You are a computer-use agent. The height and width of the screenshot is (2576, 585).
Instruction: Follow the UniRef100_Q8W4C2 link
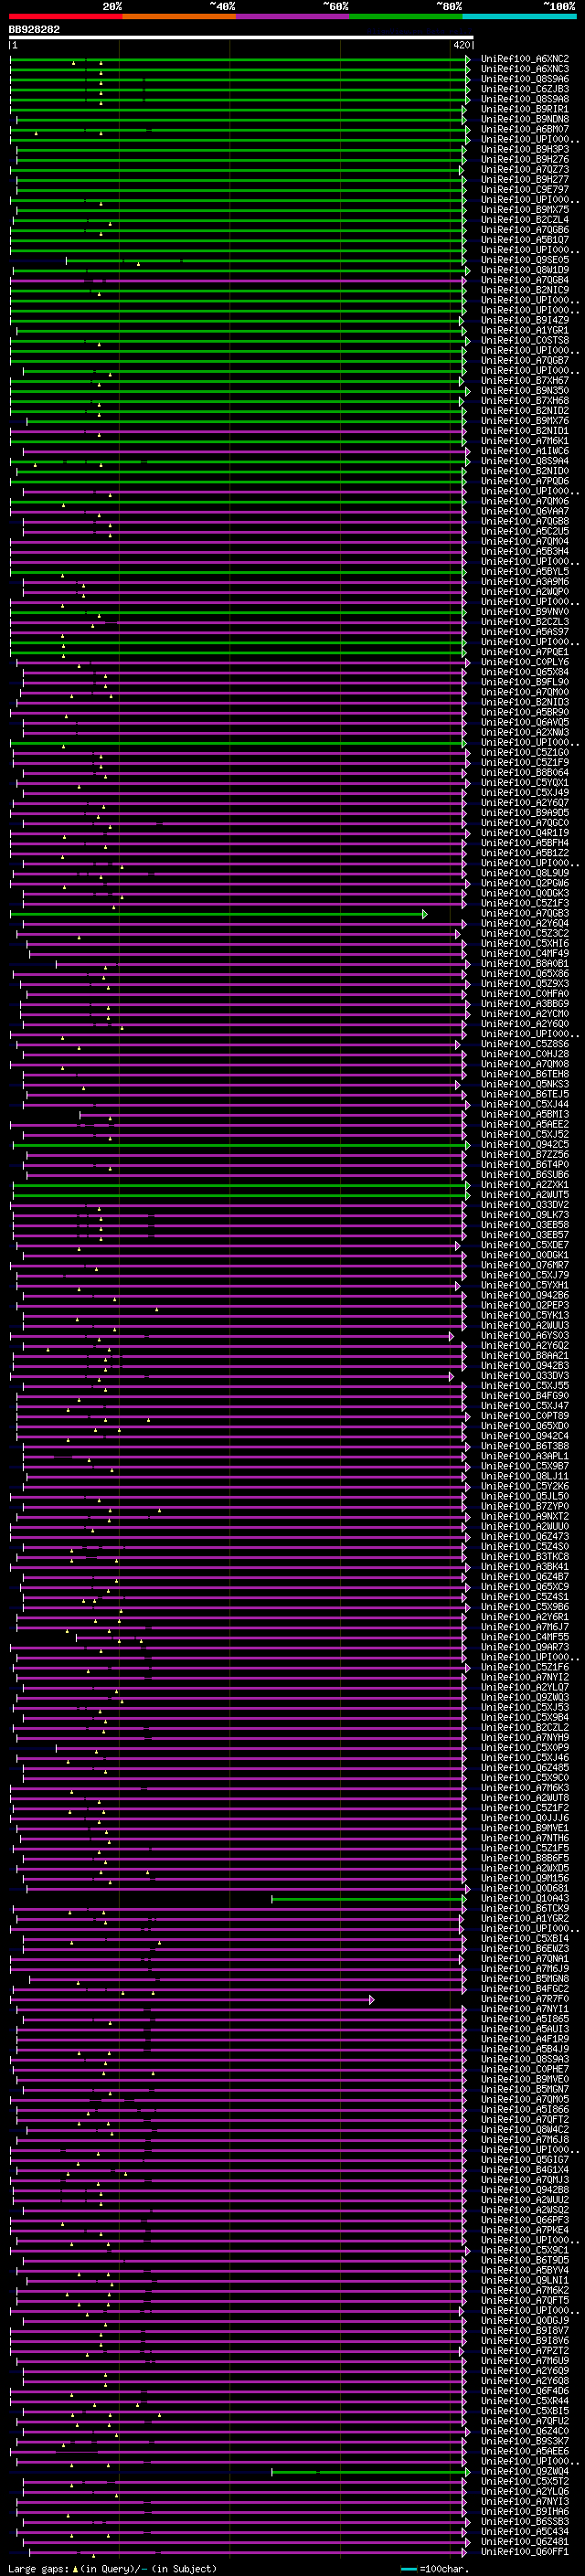pos(525,2130)
